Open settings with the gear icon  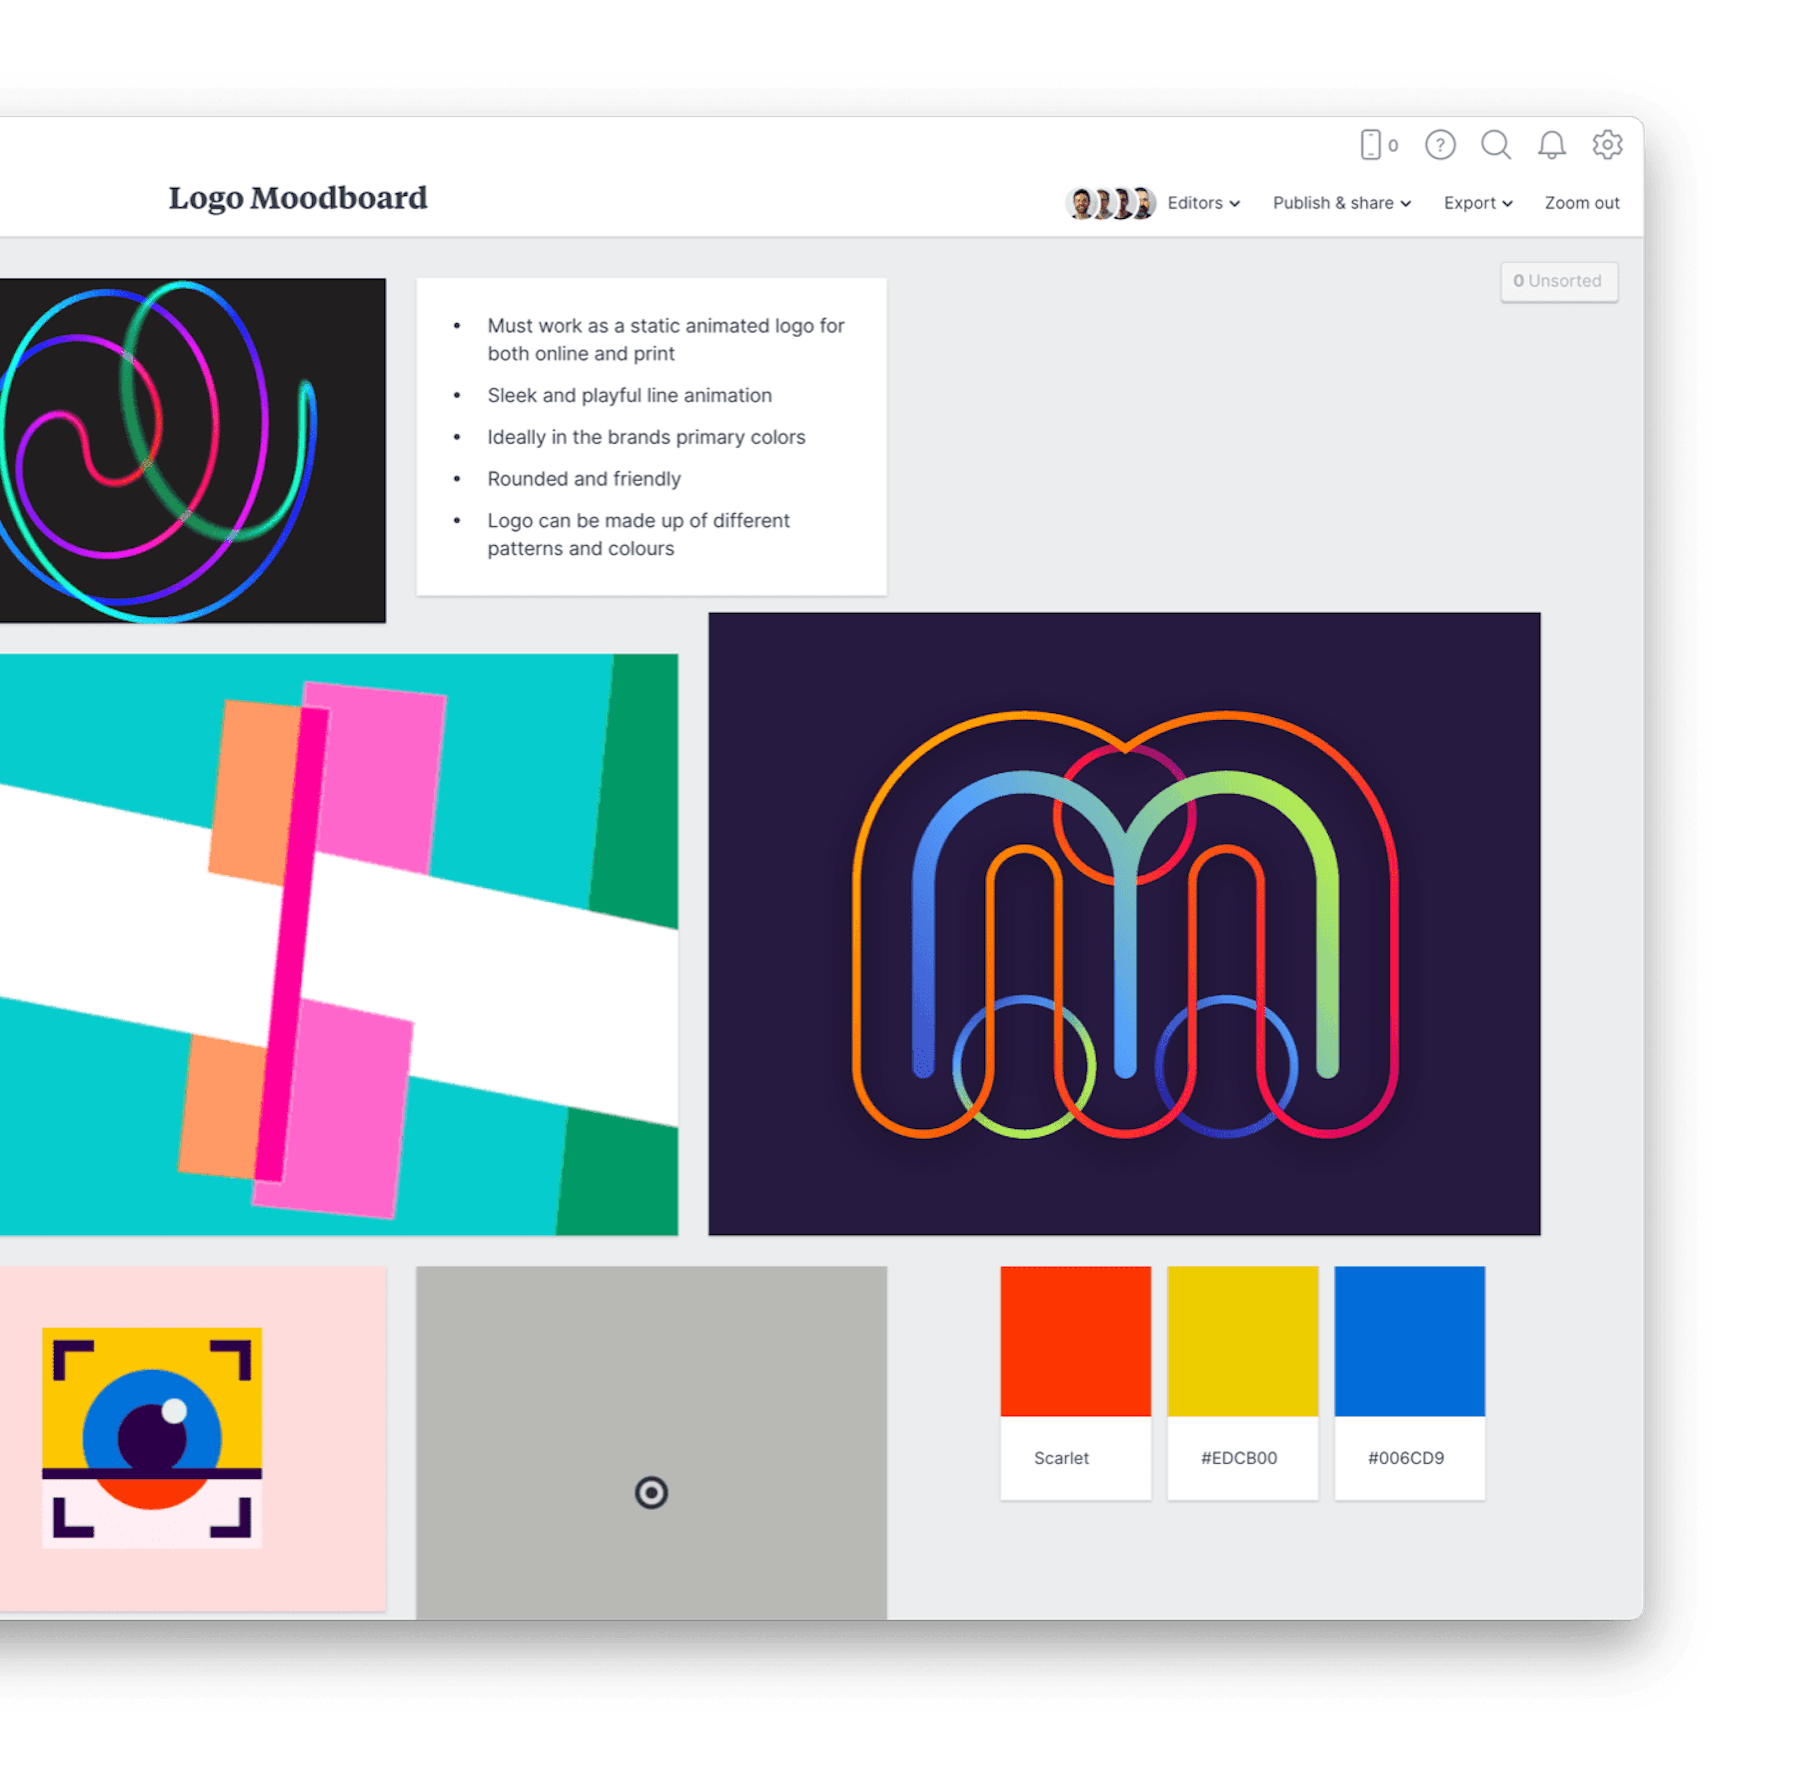coord(1607,145)
